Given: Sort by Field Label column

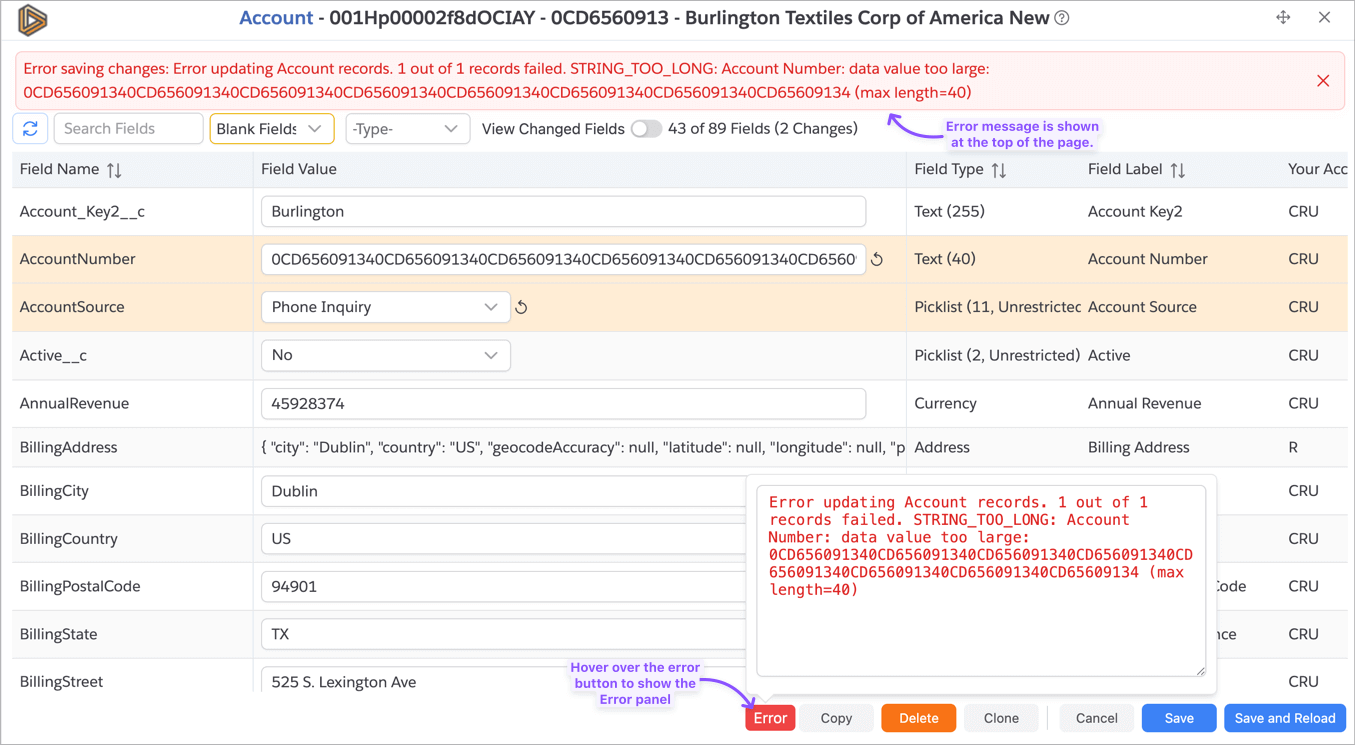Looking at the screenshot, I should 1177,171.
